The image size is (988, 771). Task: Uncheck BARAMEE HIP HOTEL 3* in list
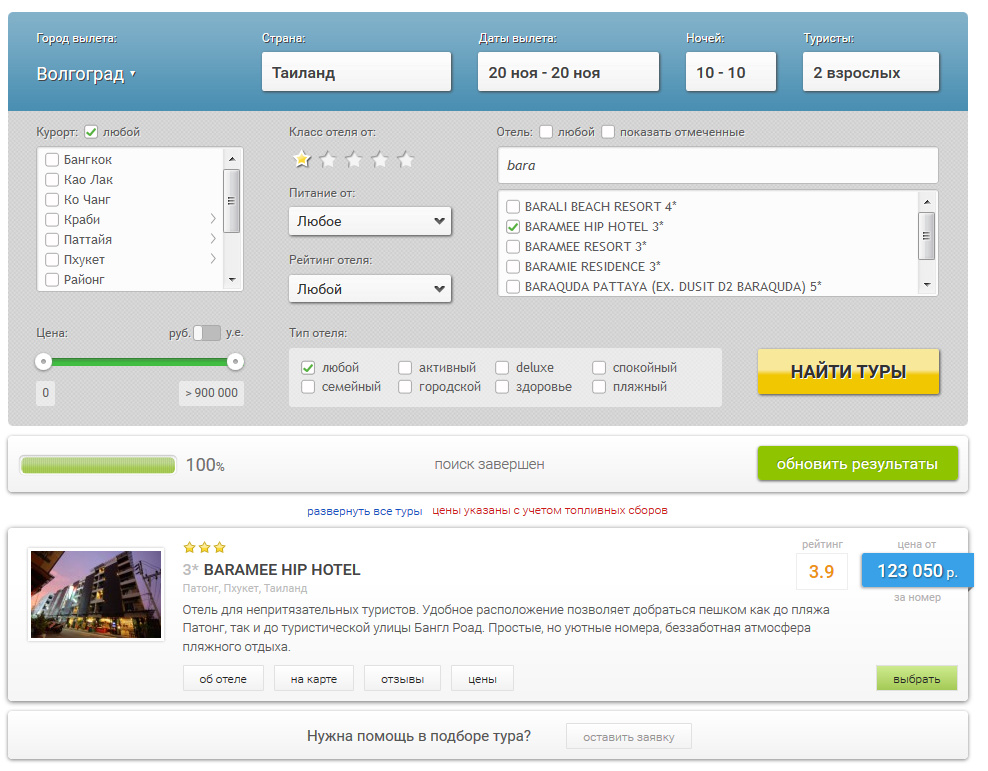(x=513, y=227)
